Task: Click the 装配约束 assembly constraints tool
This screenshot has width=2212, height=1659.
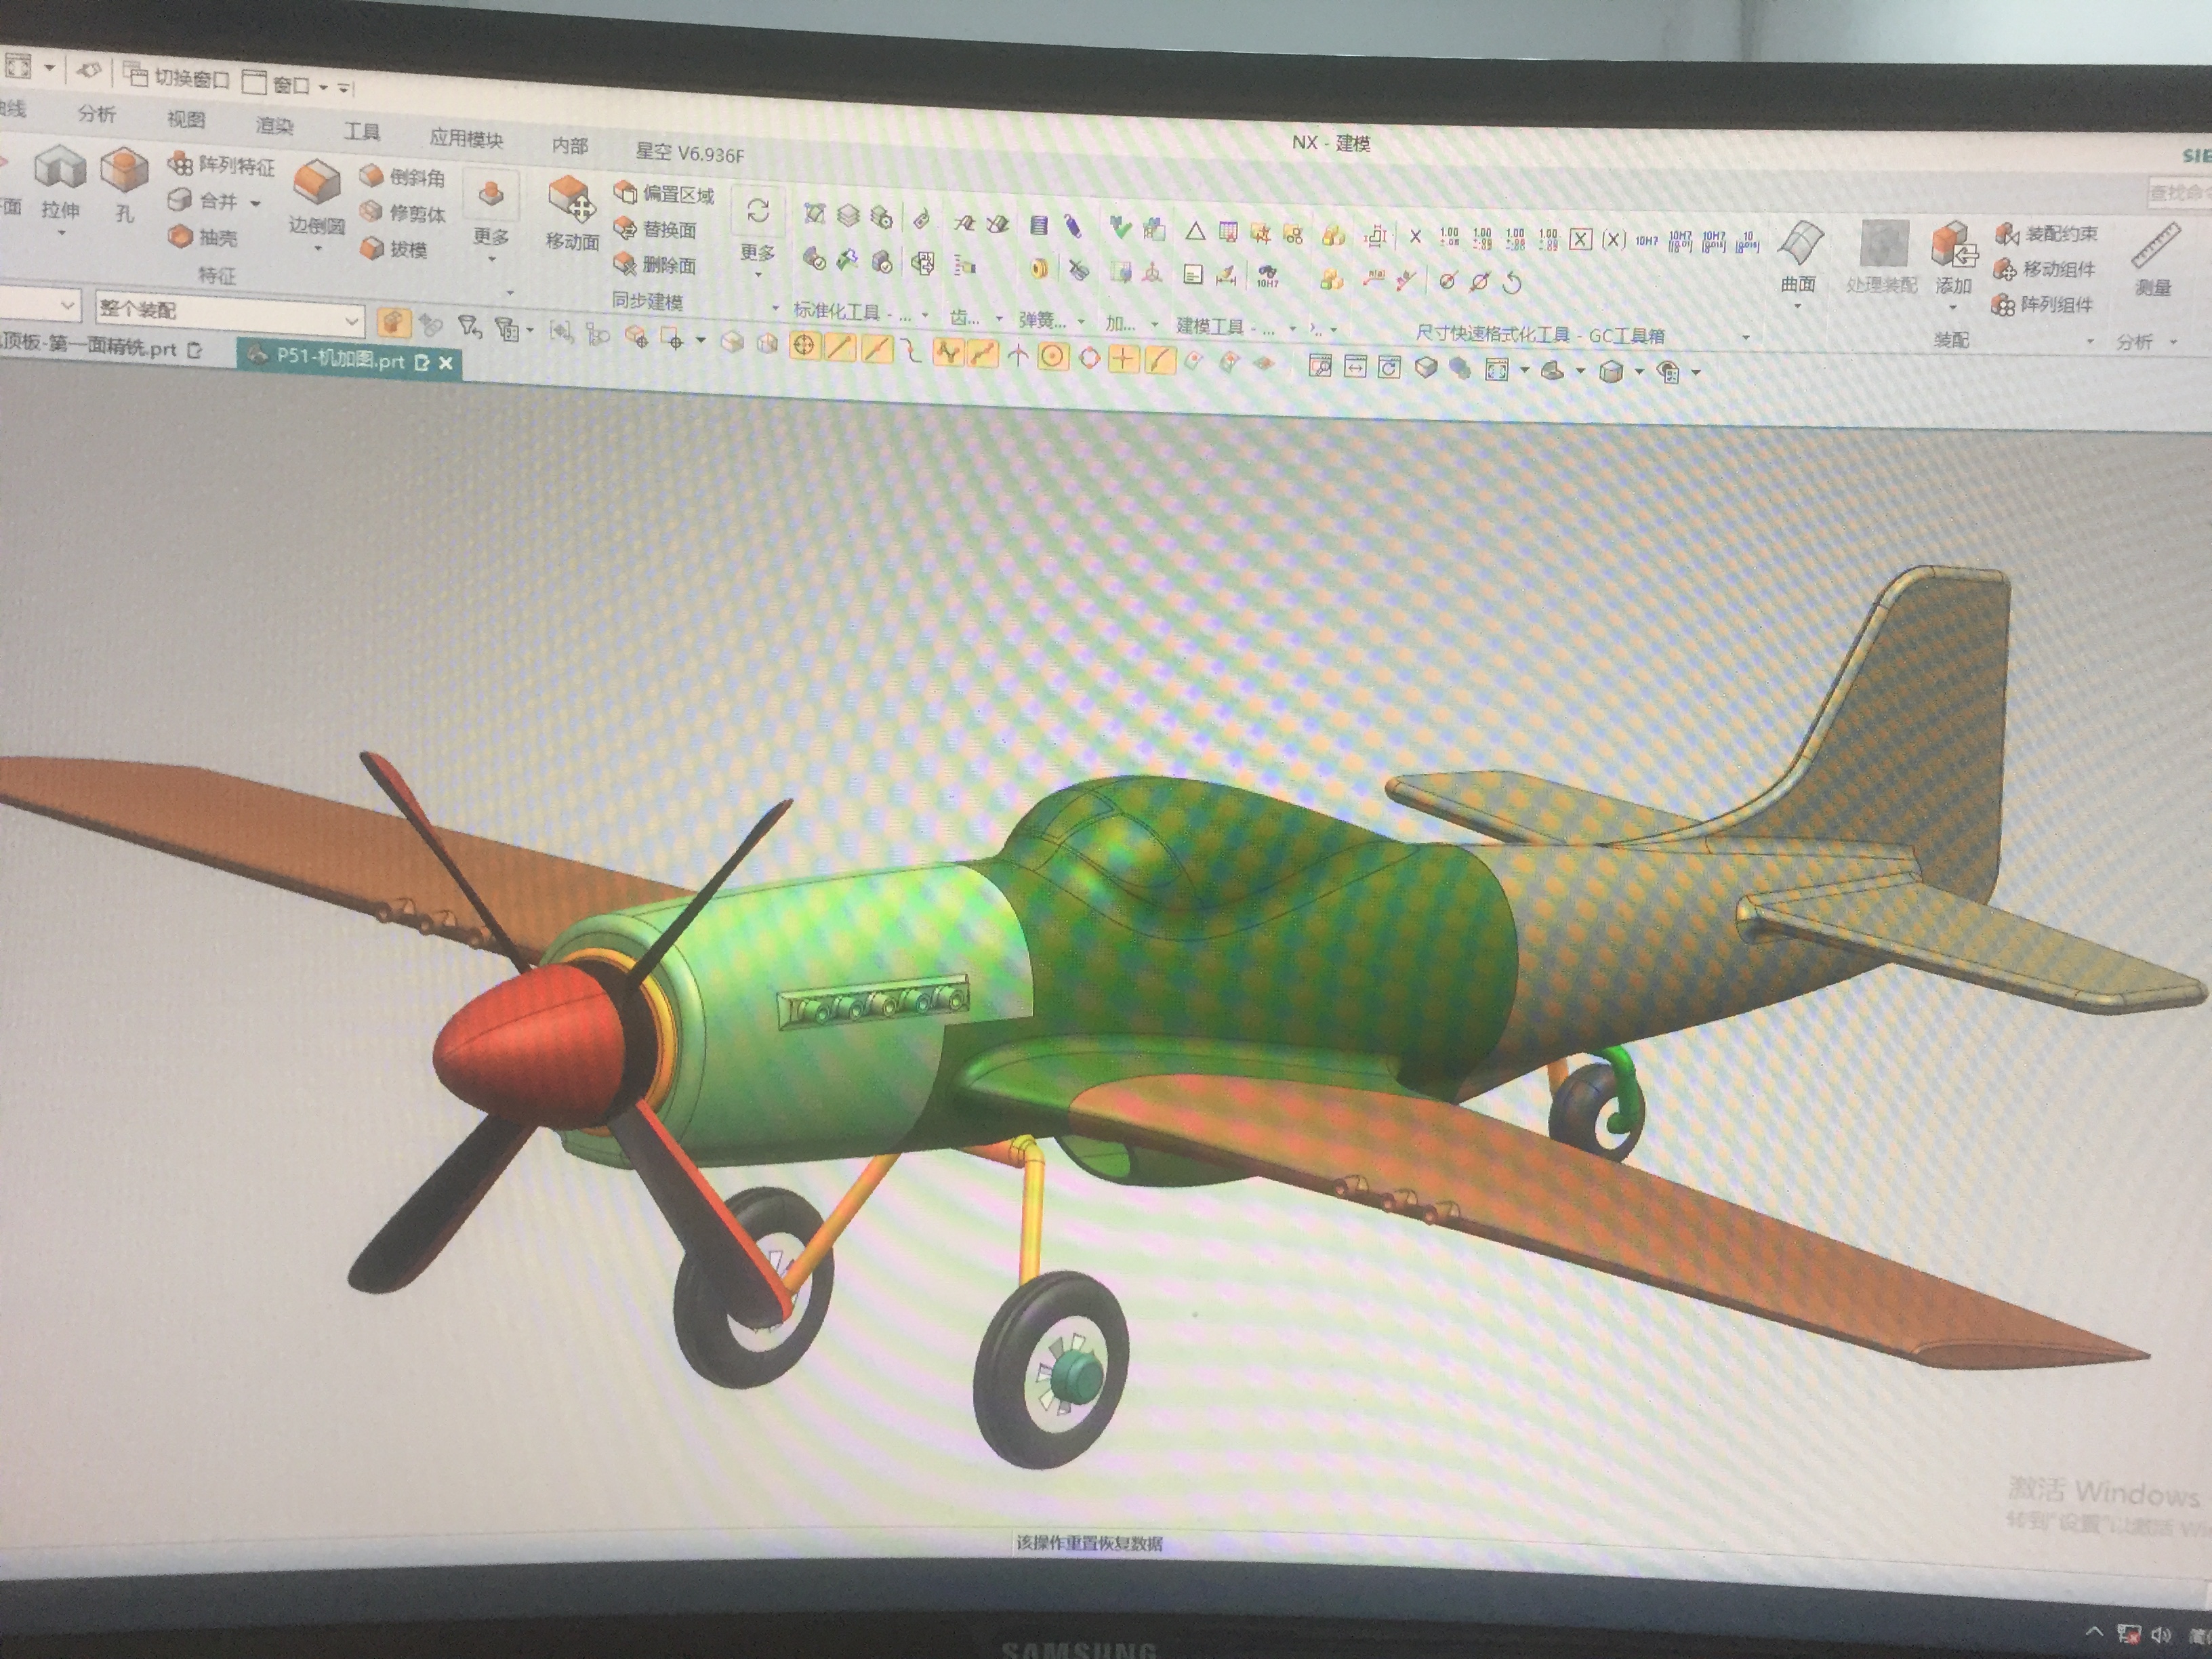Action: click(2047, 234)
